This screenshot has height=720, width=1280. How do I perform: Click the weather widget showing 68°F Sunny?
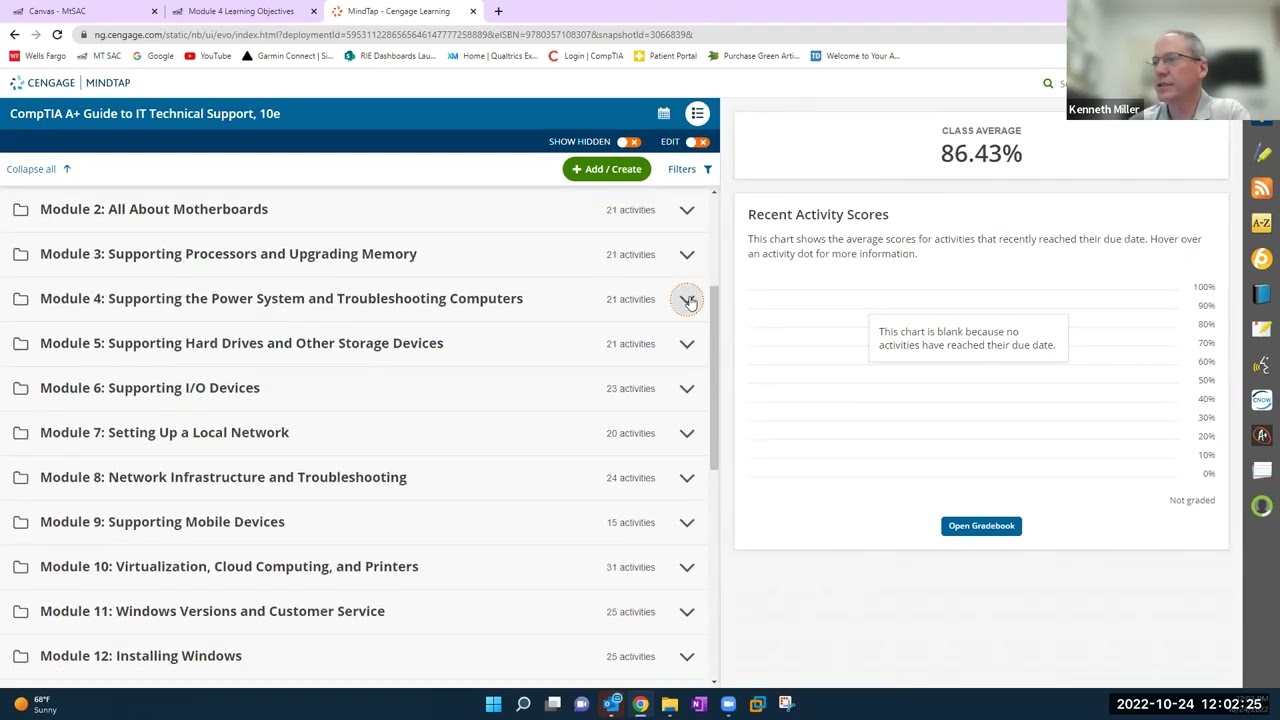pos(35,704)
